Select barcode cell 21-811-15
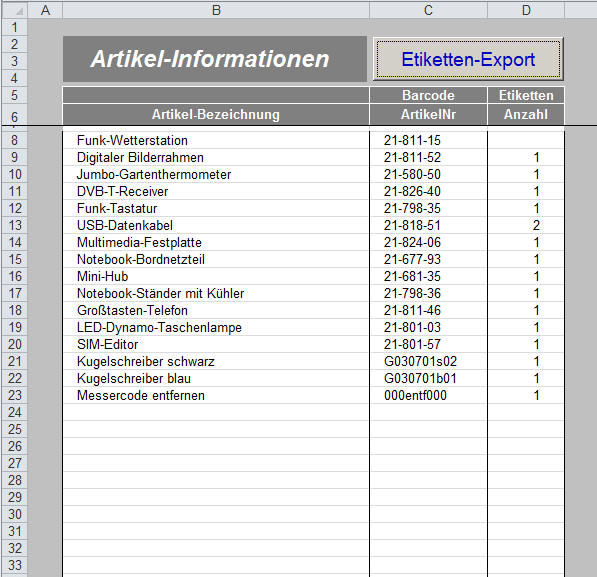The height and width of the screenshot is (577, 597). 428,140
